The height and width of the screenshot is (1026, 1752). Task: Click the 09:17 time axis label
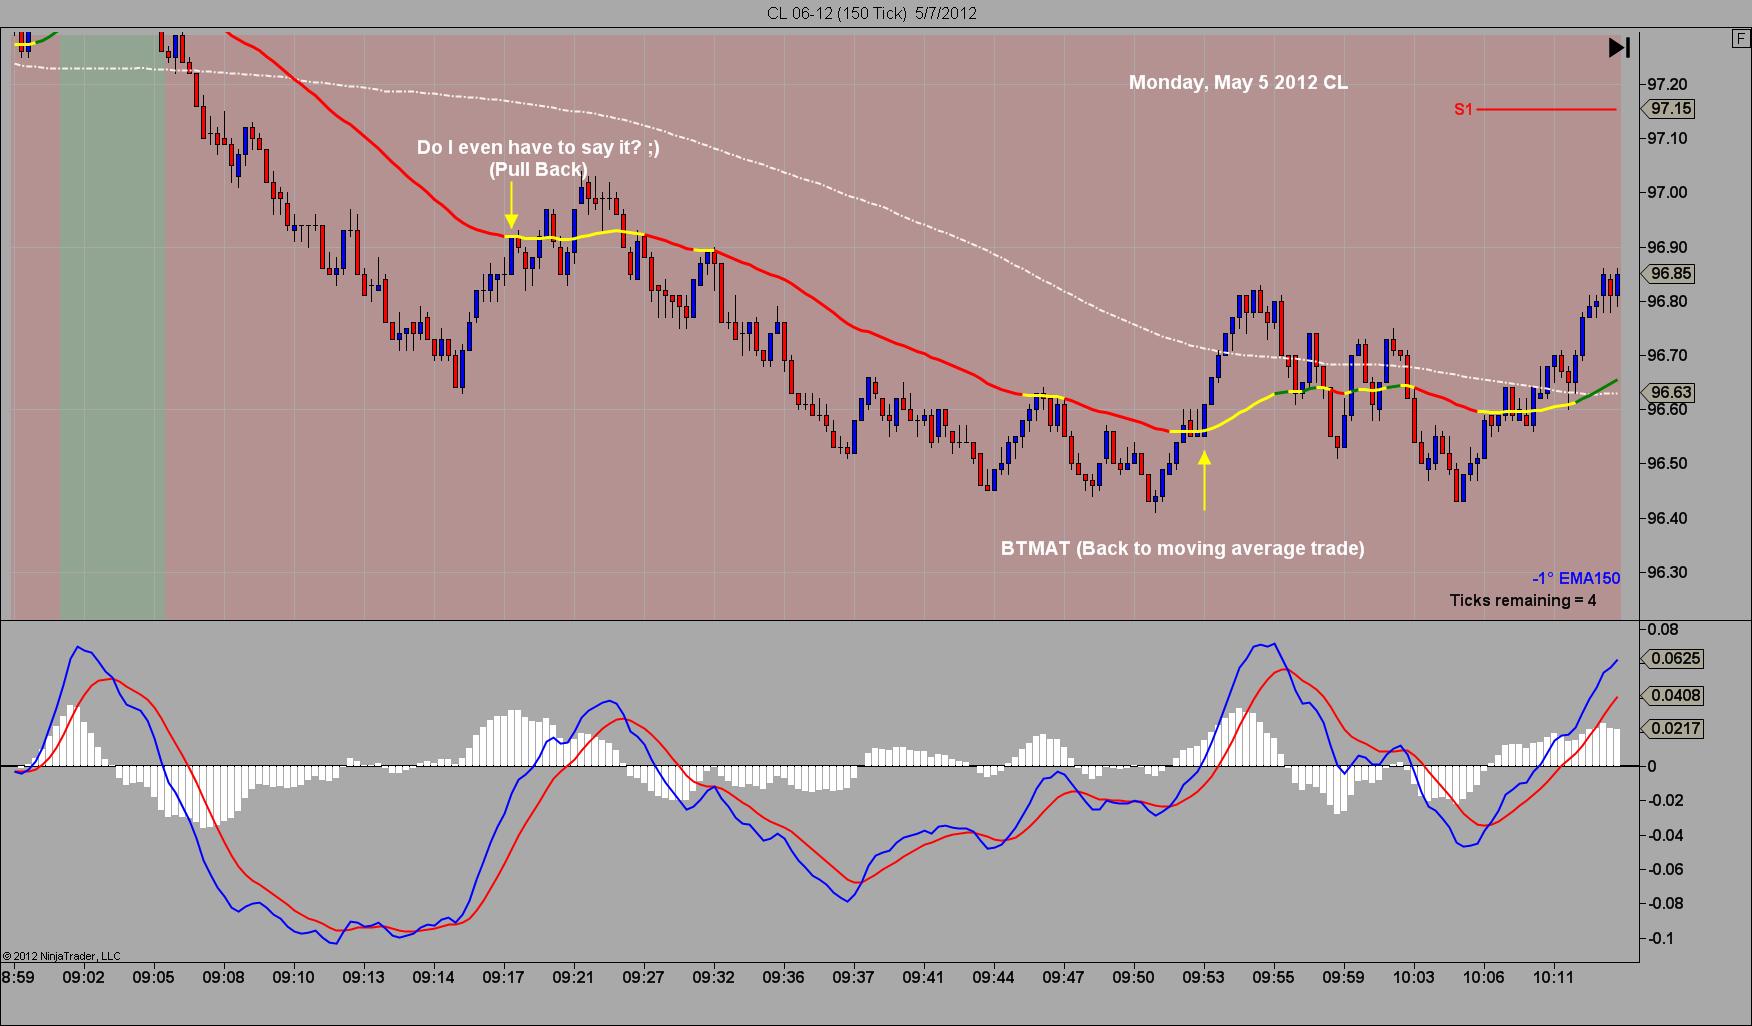503,977
